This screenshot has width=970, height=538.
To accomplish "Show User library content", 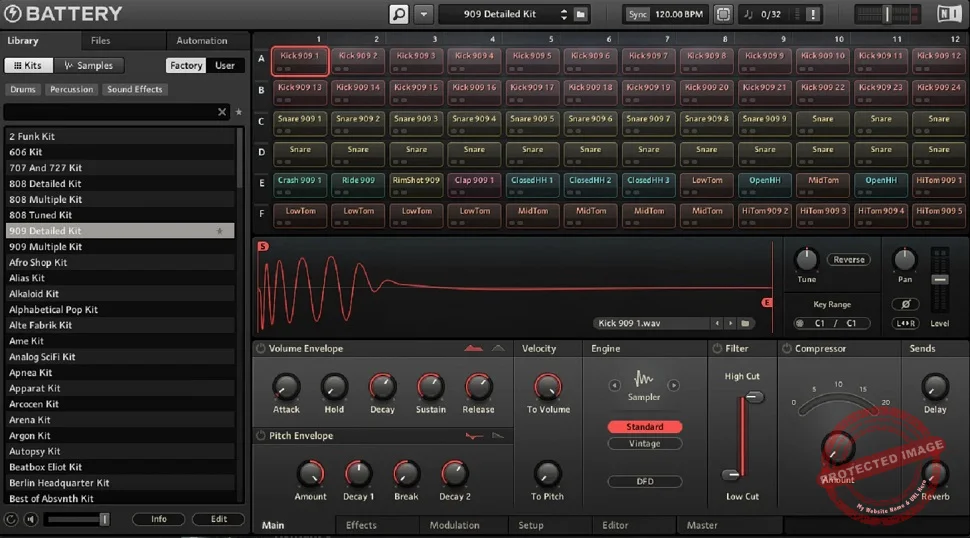I will click(225, 65).
